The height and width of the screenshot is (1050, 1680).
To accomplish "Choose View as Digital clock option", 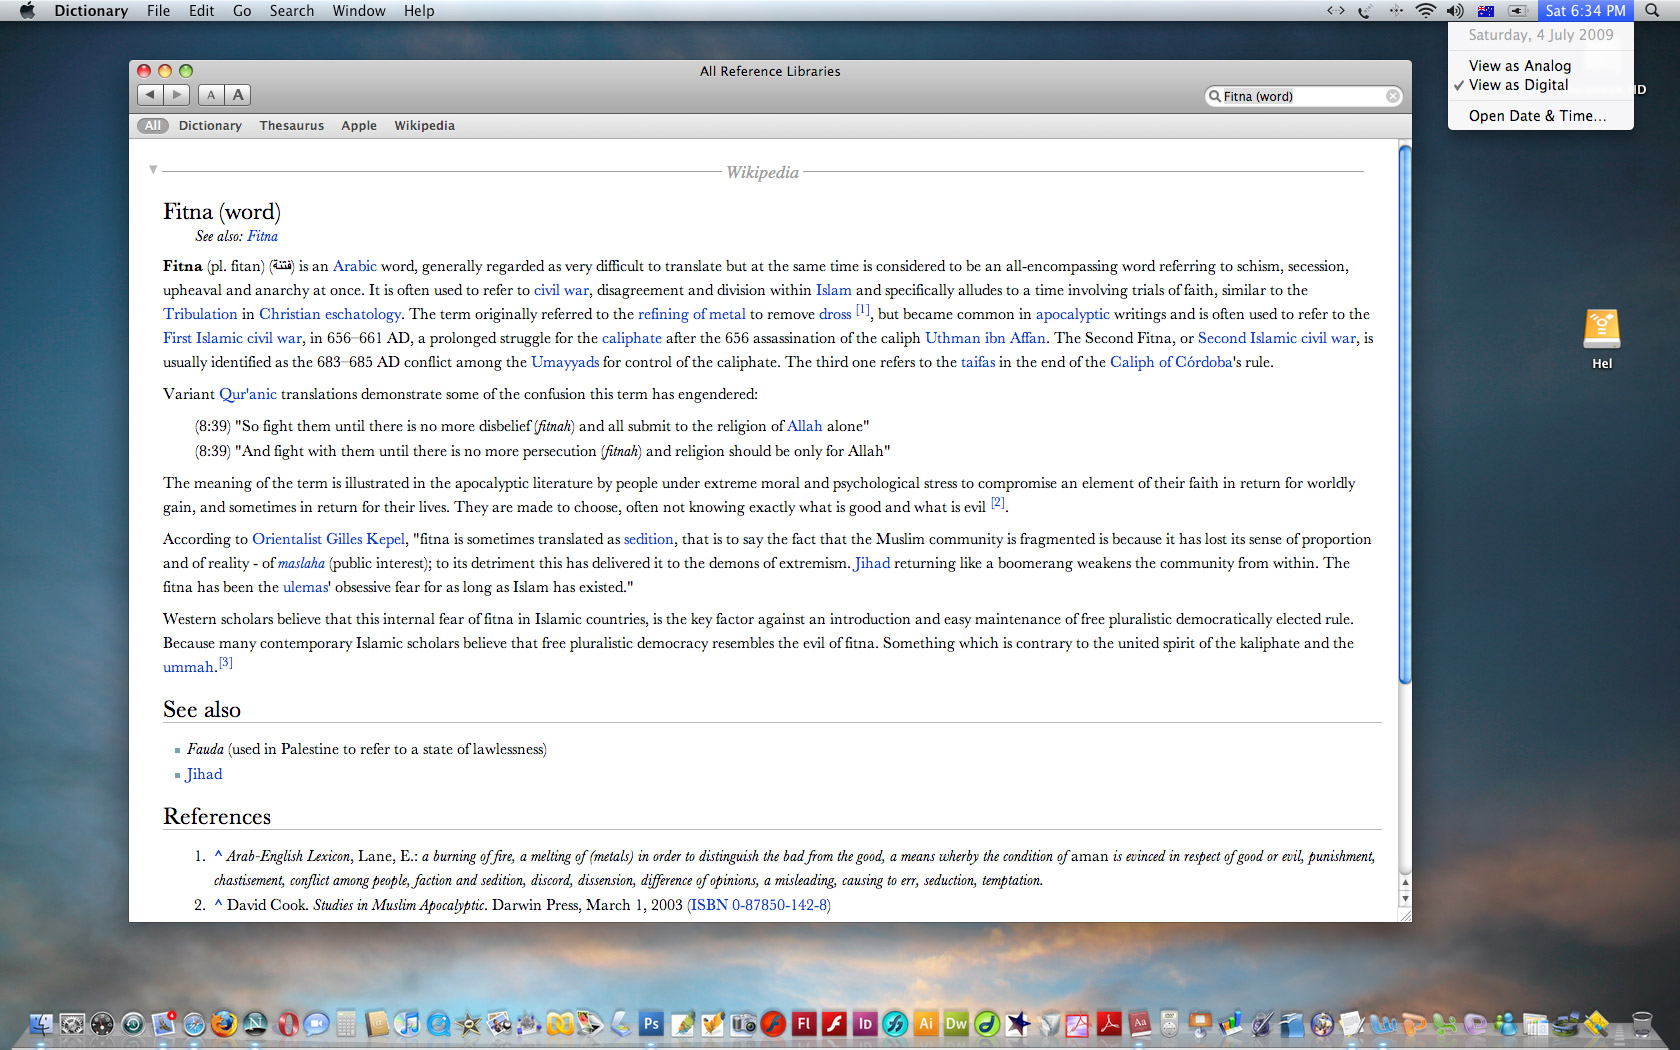I will pos(1541,85).
